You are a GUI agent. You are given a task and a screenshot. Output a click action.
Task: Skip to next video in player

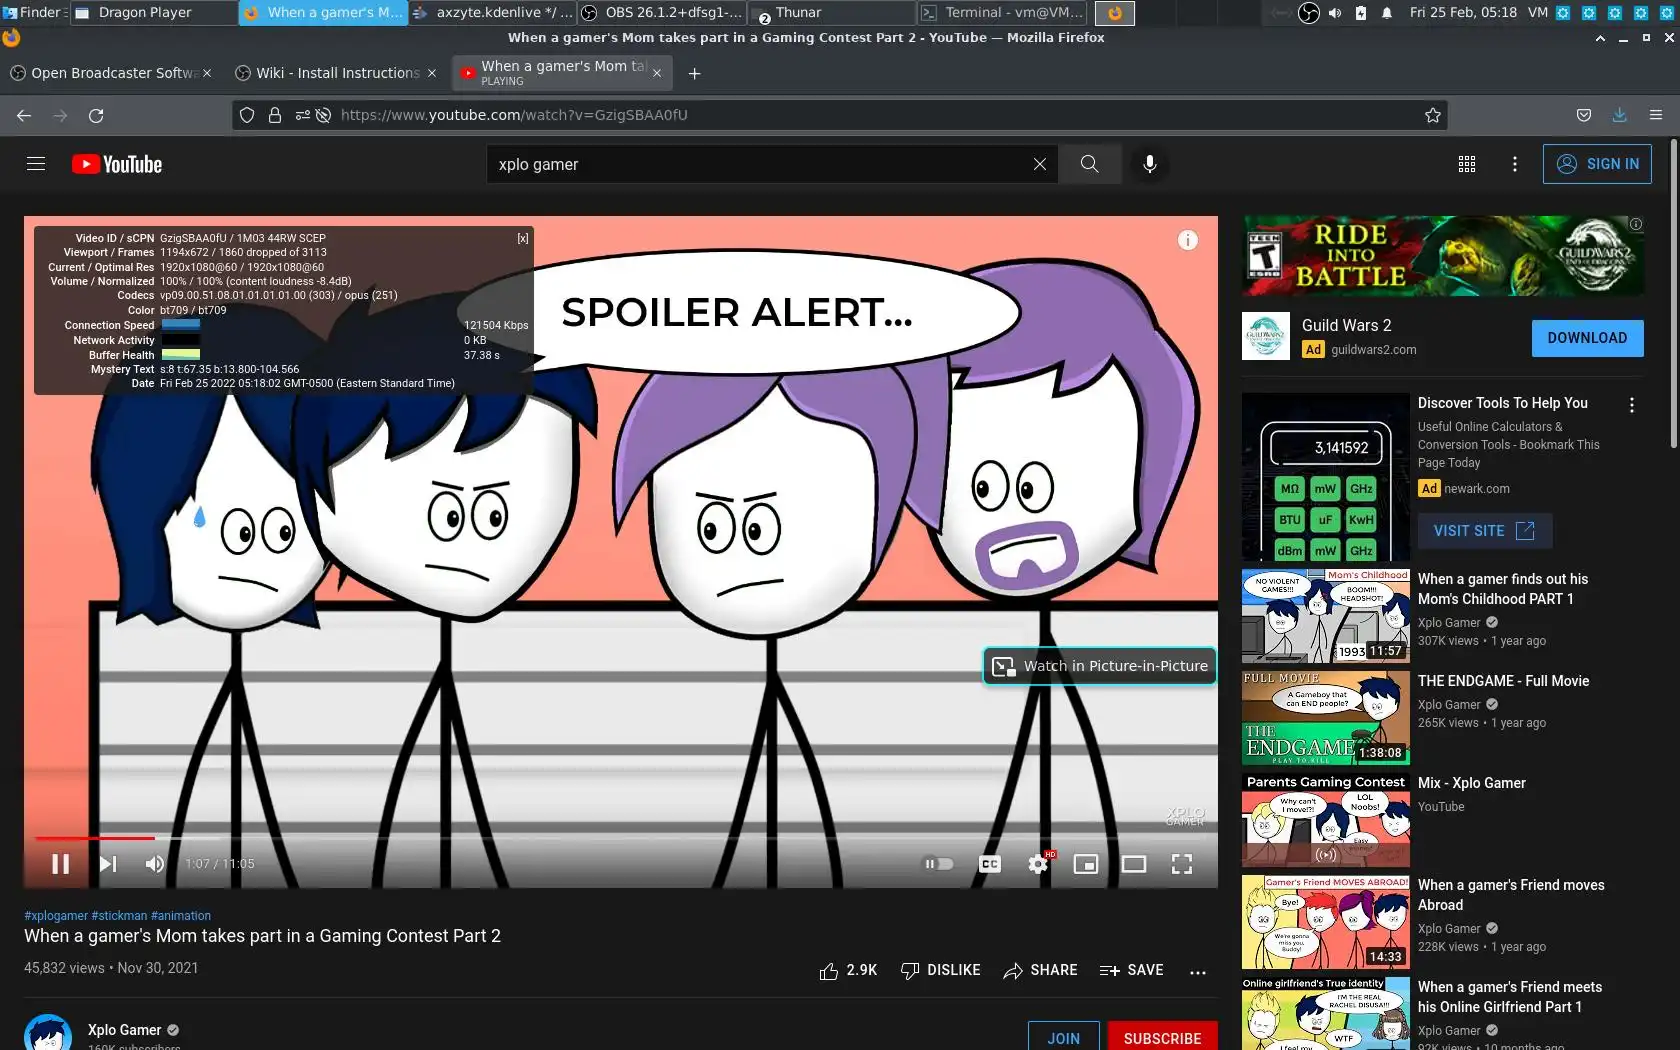pyautogui.click(x=108, y=864)
